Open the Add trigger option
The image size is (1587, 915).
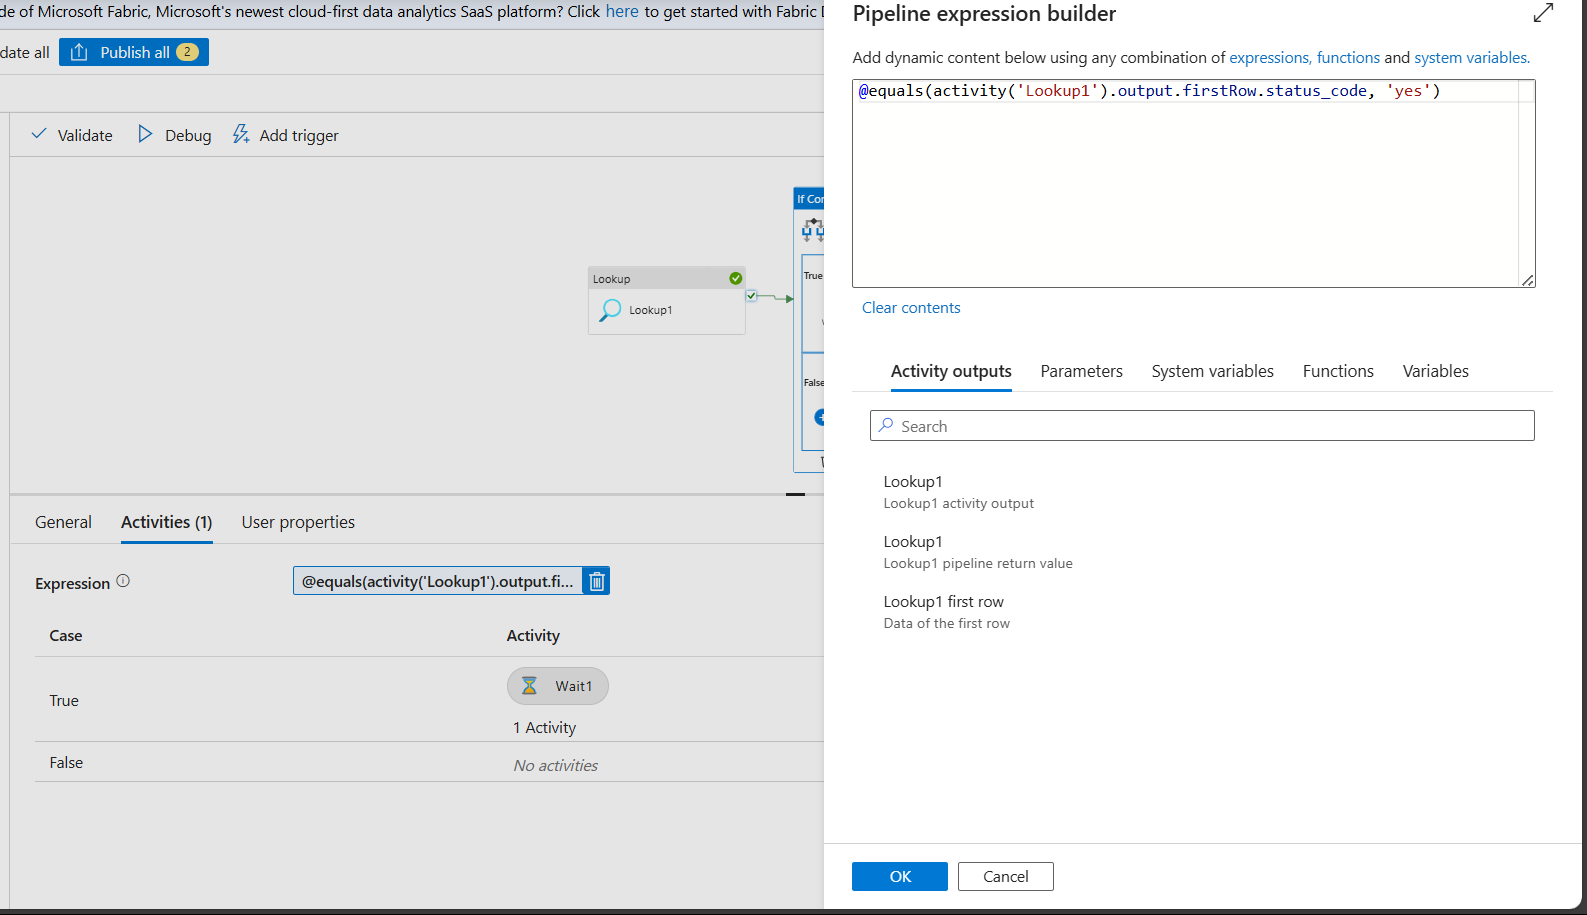286,135
